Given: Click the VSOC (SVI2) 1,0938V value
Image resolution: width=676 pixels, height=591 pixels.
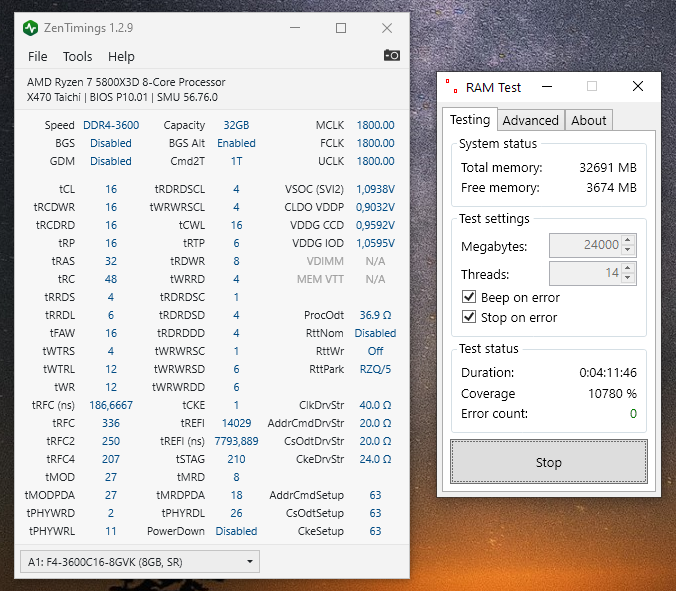Looking at the screenshot, I should click(x=375, y=189).
